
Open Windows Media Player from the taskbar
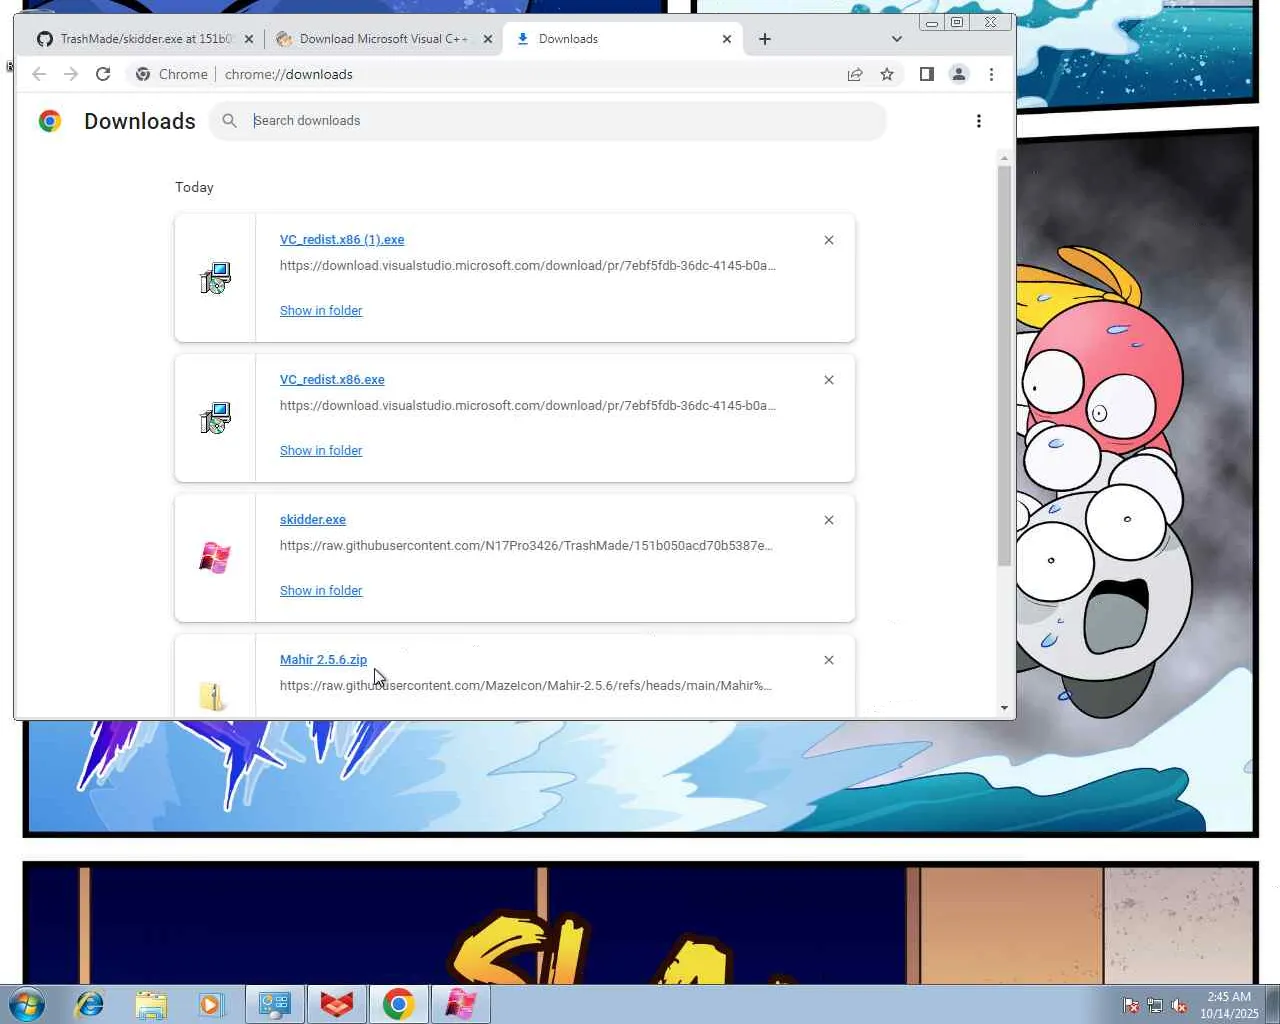(x=211, y=1004)
